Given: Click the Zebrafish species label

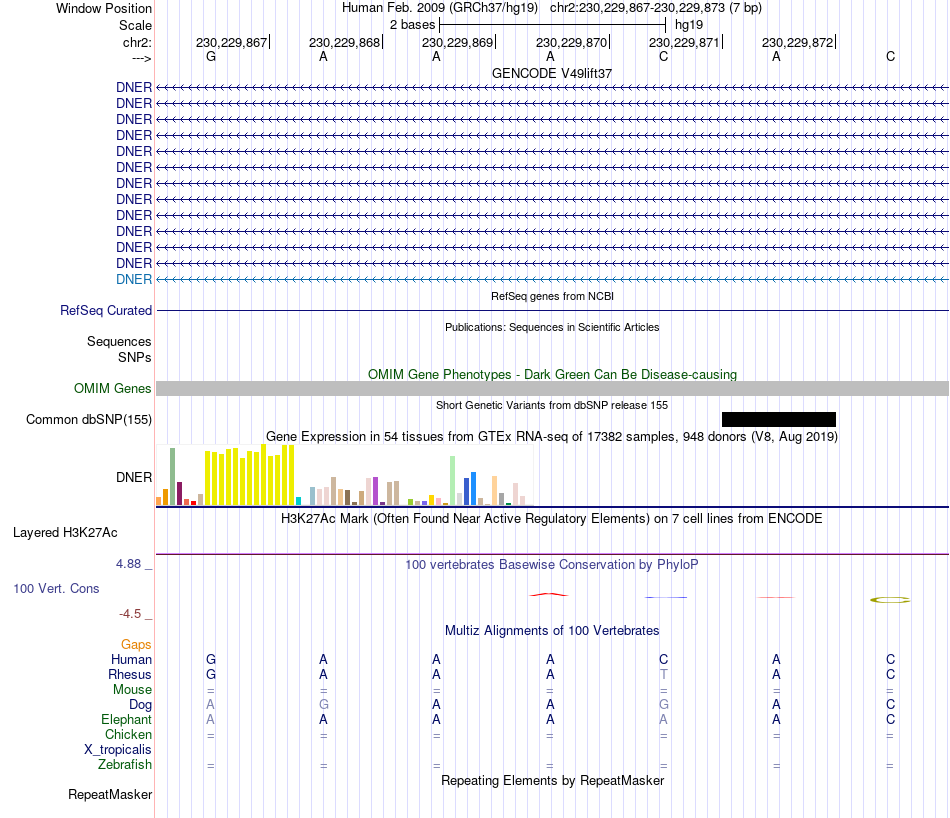Looking at the screenshot, I should tap(125, 764).
